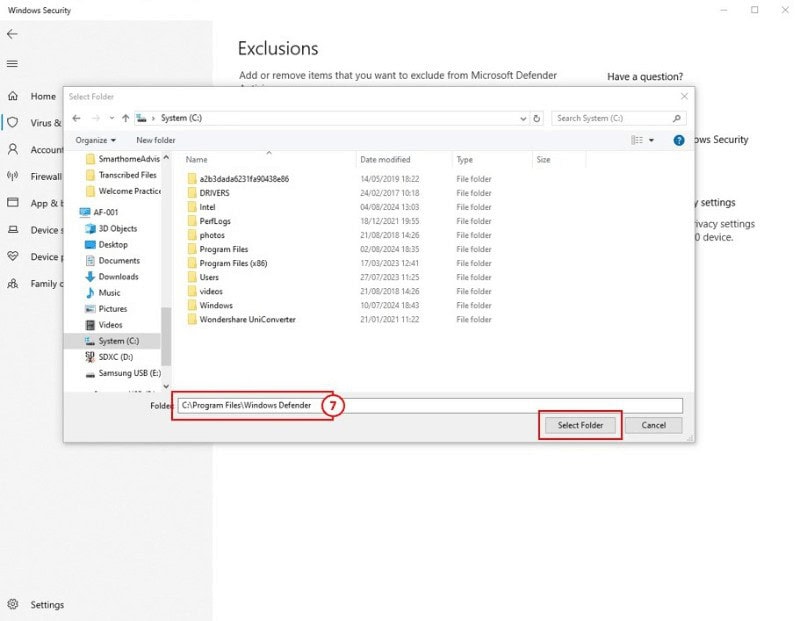This screenshot has height=621, width=800.
Task: Open the view options dropdown arrow
Action: [x=651, y=140]
